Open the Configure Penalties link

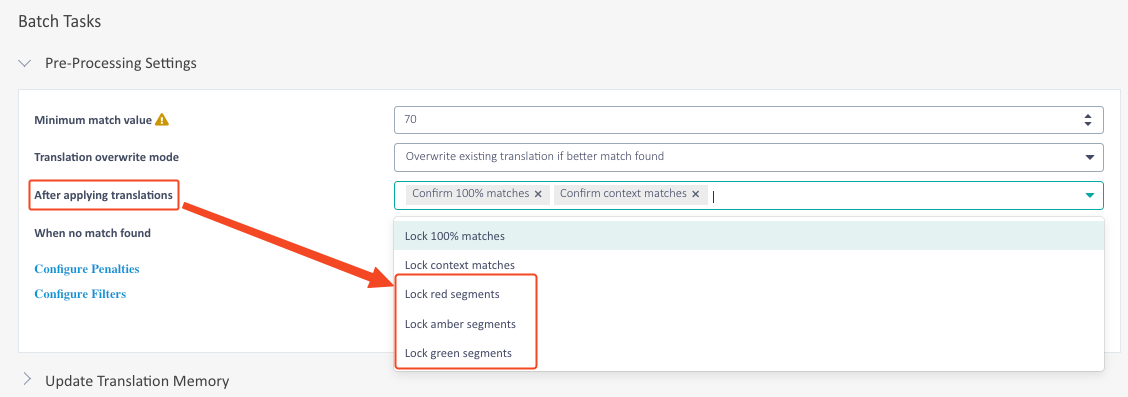click(87, 269)
